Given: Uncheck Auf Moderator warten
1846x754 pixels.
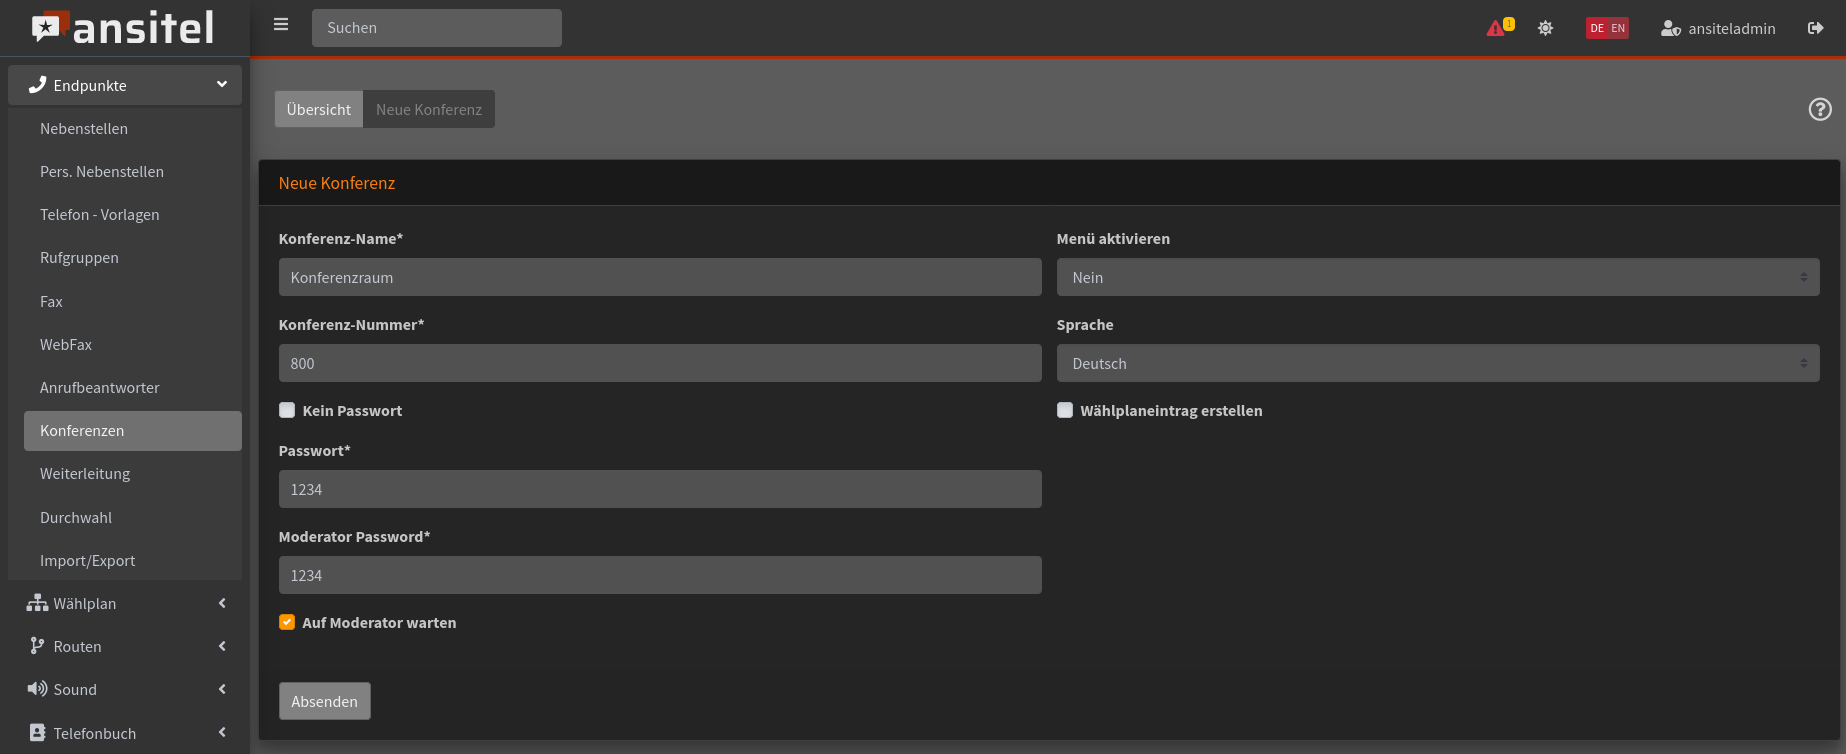Looking at the screenshot, I should tap(287, 622).
